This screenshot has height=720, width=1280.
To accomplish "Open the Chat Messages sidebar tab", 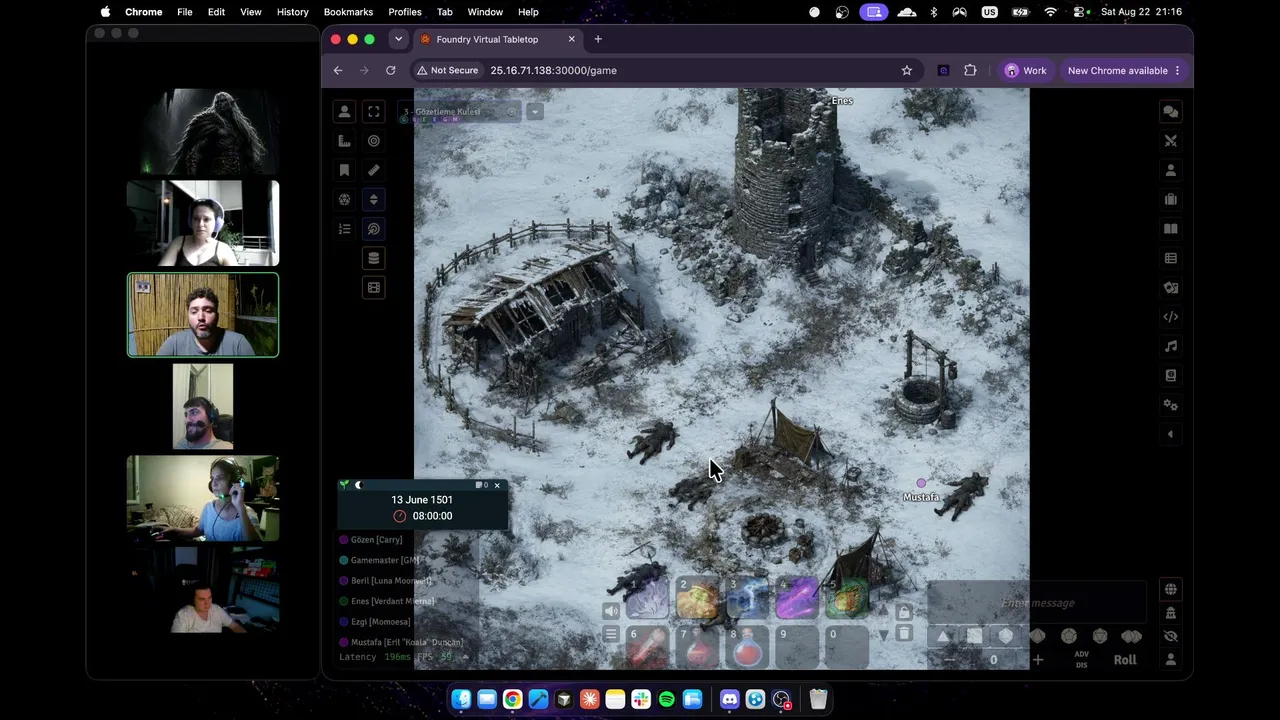I will point(1171,112).
